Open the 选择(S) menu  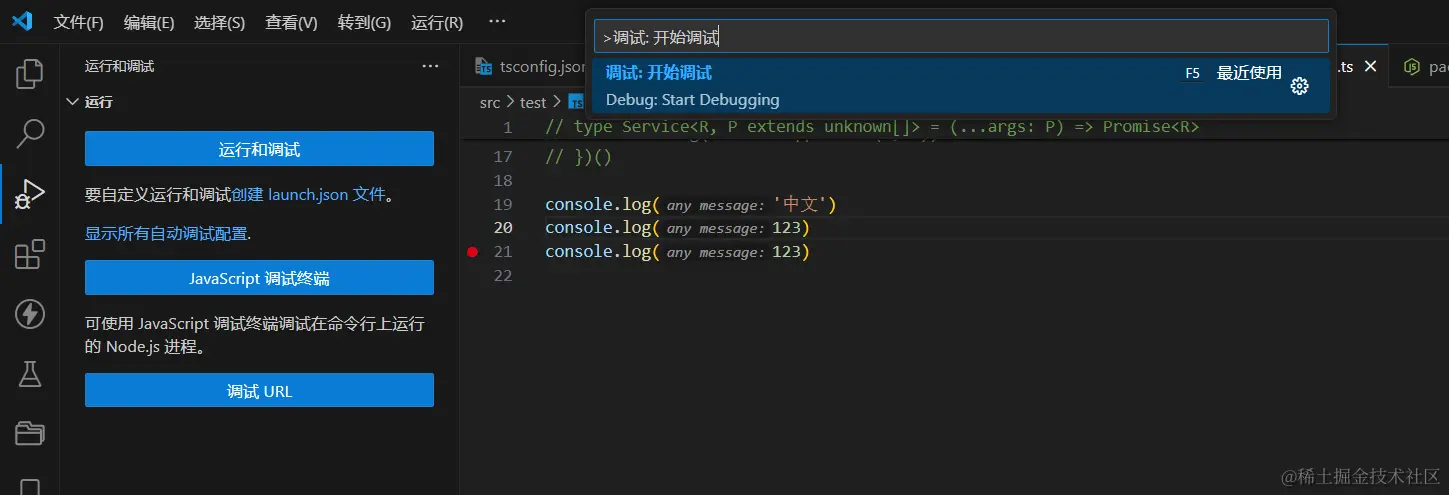(219, 22)
